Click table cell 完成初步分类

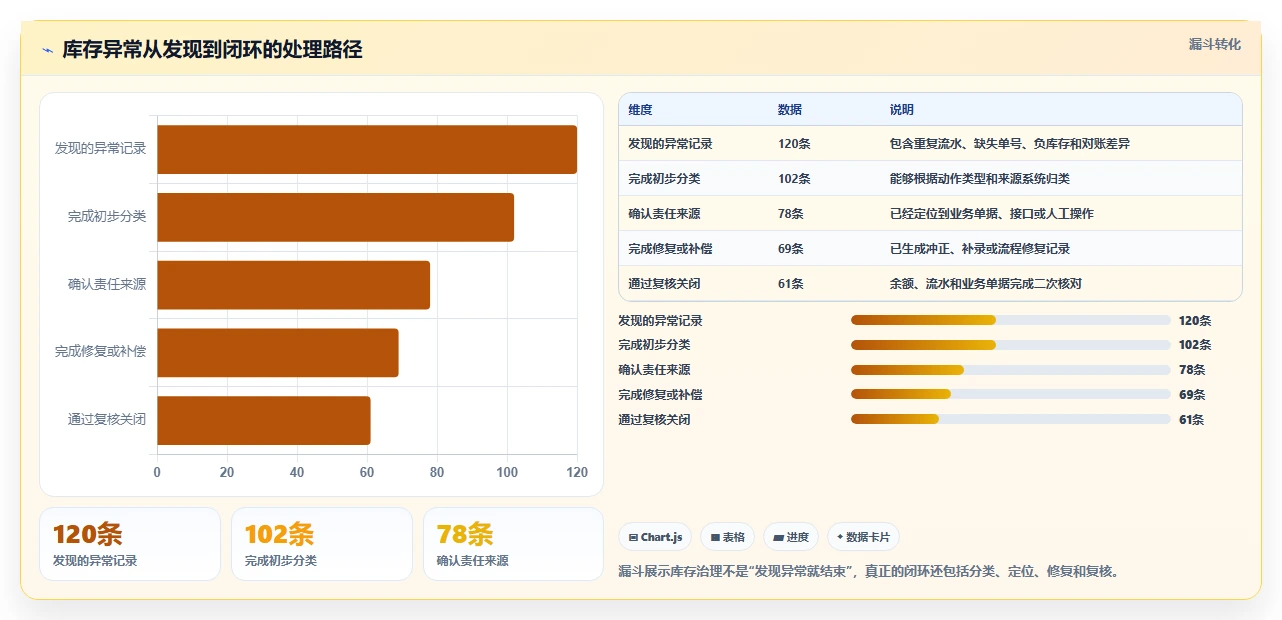[664, 179]
